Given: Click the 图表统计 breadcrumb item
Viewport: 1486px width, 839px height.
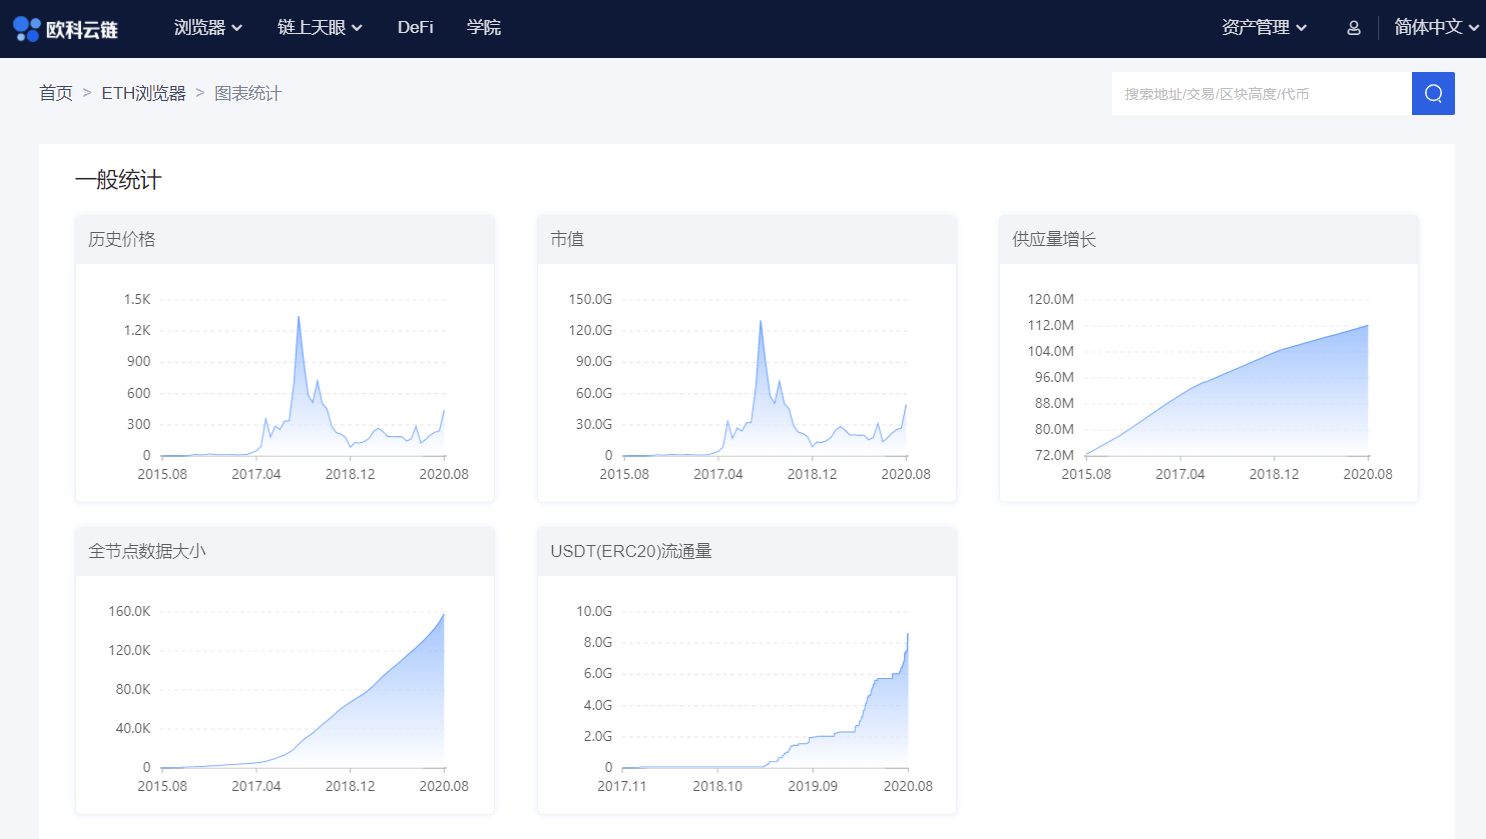Looking at the screenshot, I should tap(247, 93).
